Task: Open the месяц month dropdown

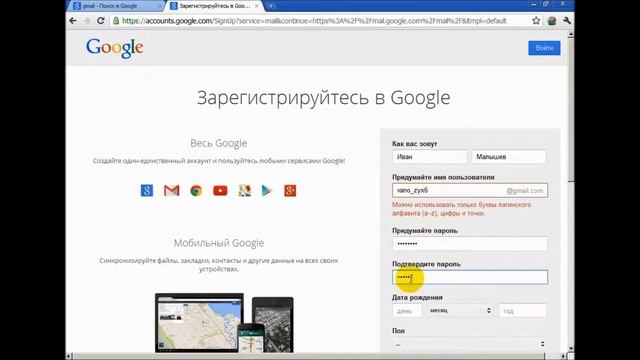Action: point(460,311)
